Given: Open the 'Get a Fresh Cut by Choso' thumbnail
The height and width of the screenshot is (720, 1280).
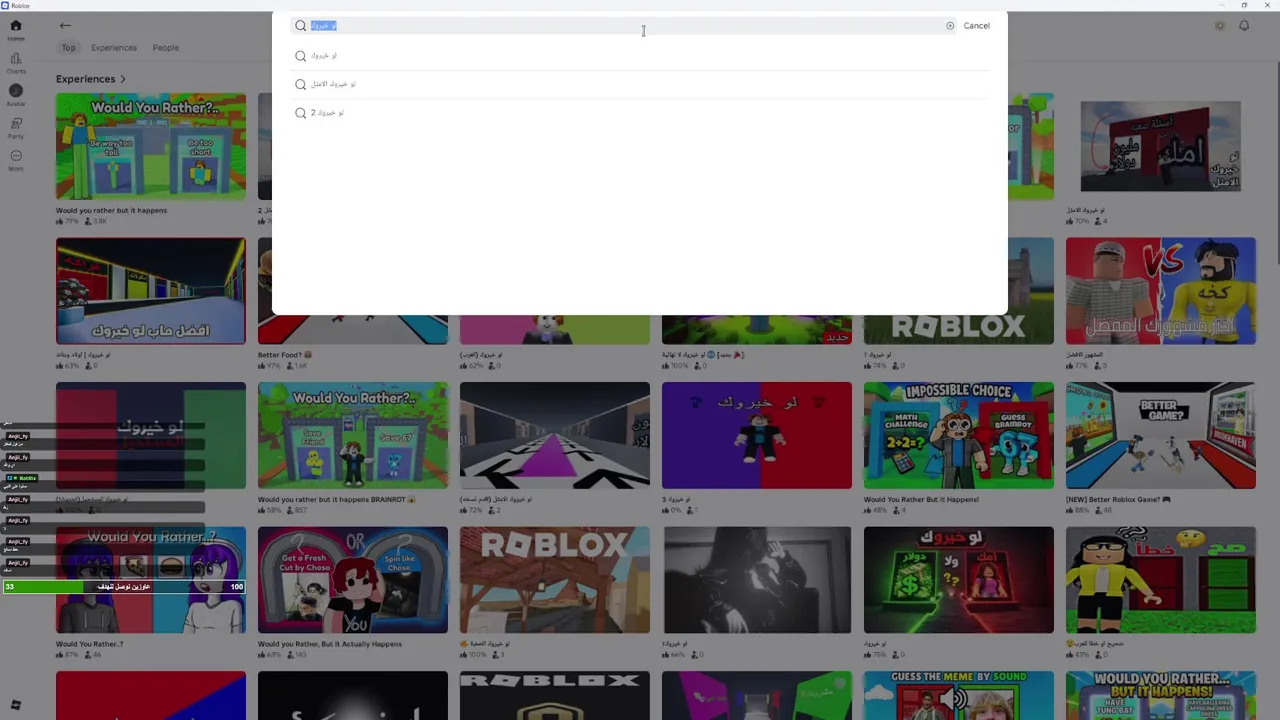Looking at the screenshot, I should [x=353, y=580].
